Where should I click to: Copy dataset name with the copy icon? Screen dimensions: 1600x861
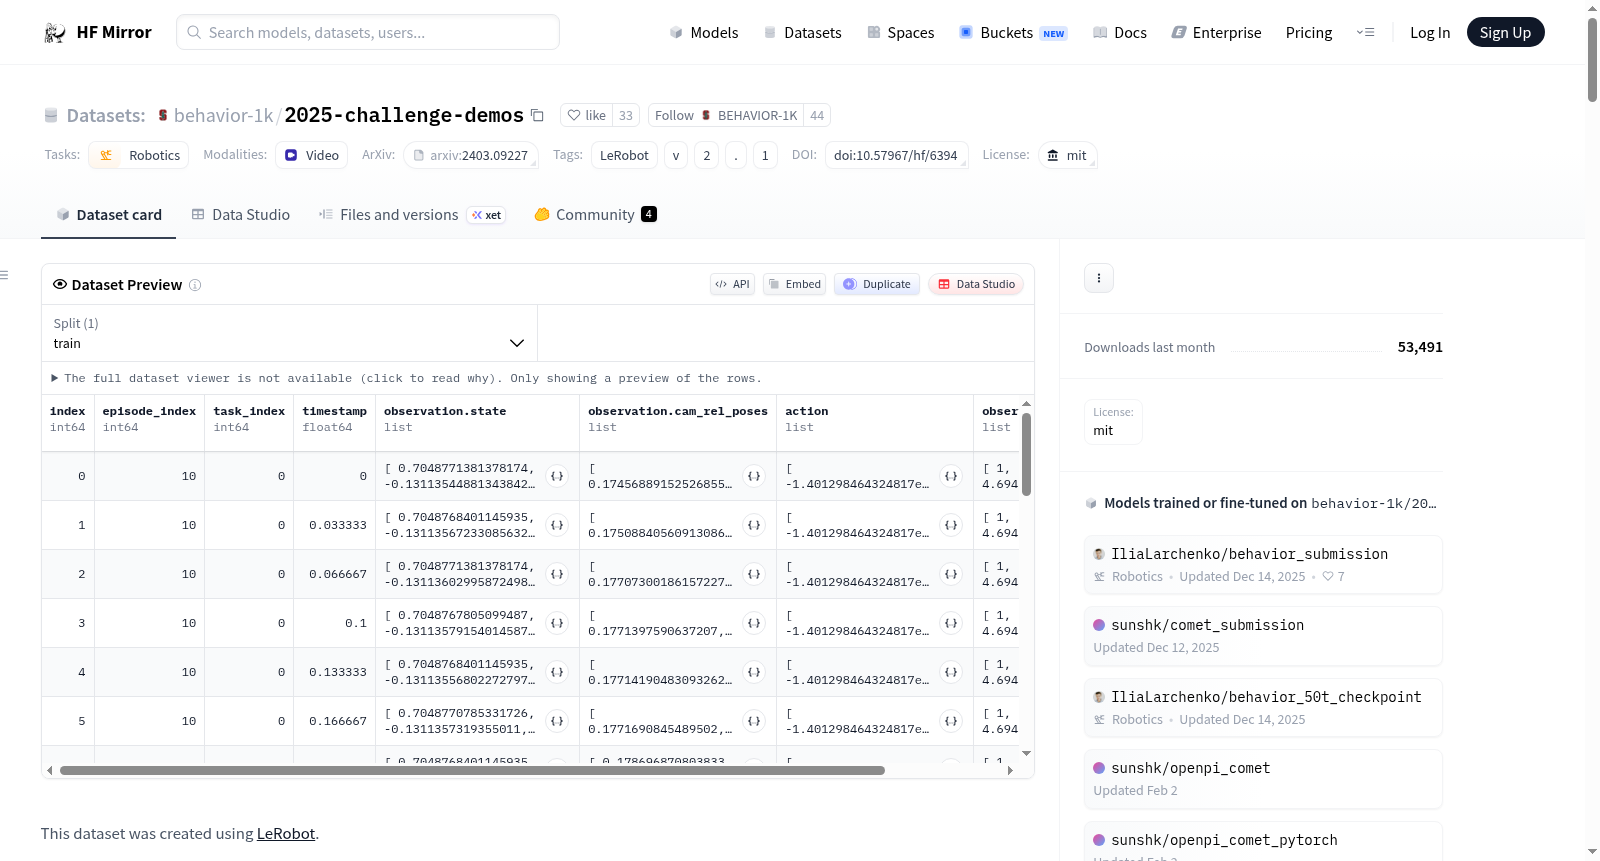537,115
